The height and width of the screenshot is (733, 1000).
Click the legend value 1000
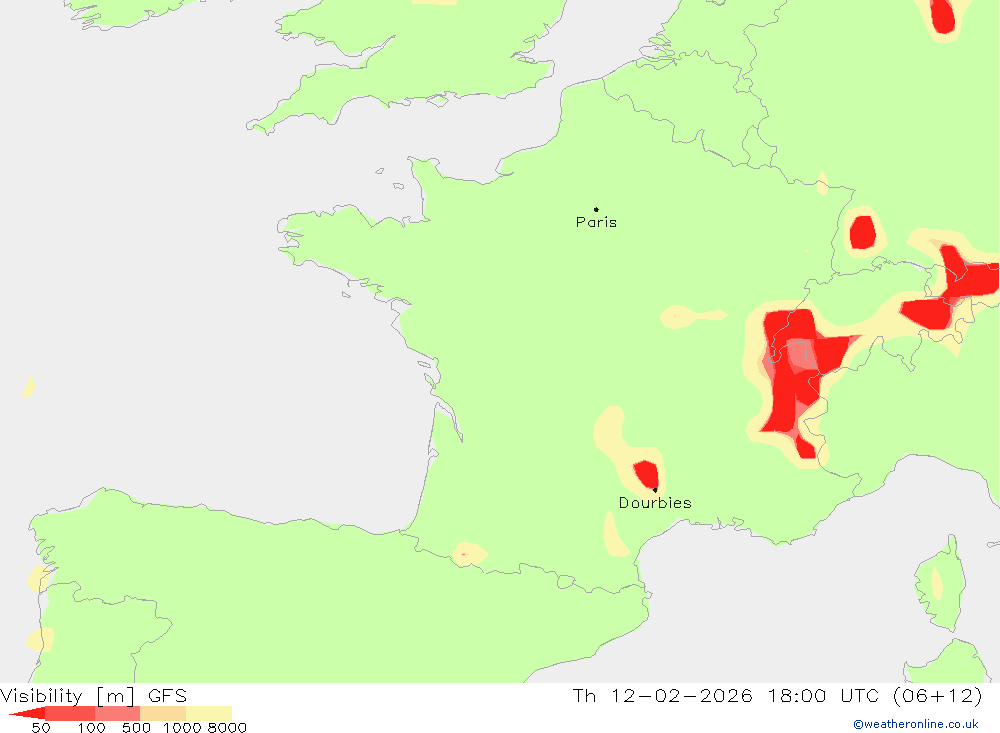tap(182, 728)
